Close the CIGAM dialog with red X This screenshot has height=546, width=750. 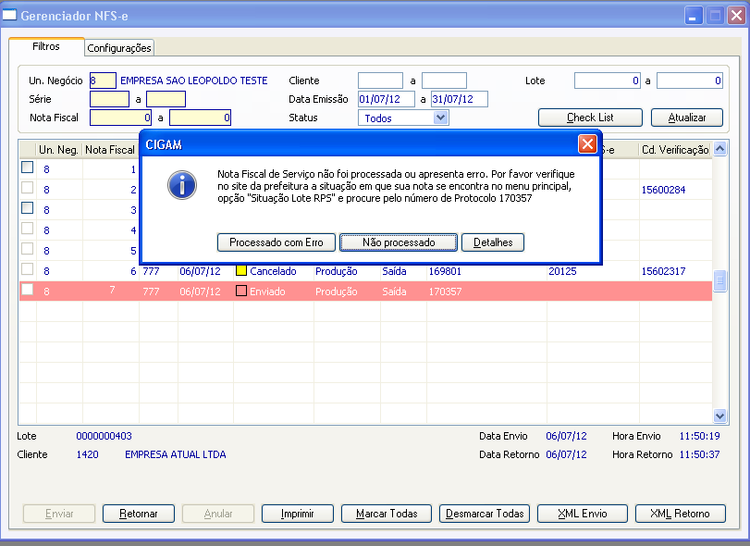(x=587, y=144)
